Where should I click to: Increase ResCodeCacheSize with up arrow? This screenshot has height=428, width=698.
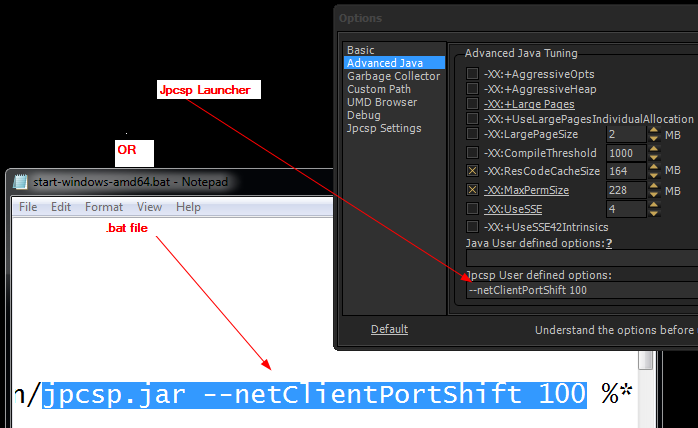click(653, 167)
